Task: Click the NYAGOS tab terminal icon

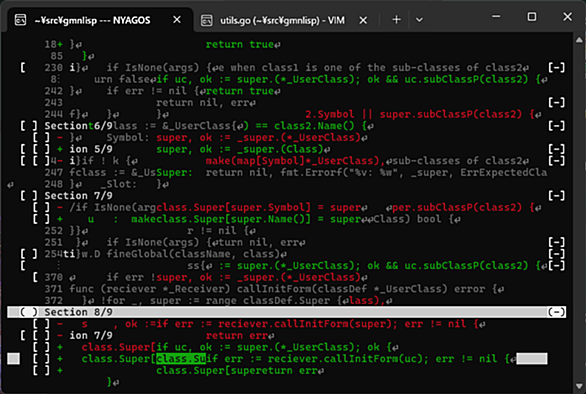Action: [21, 20]
